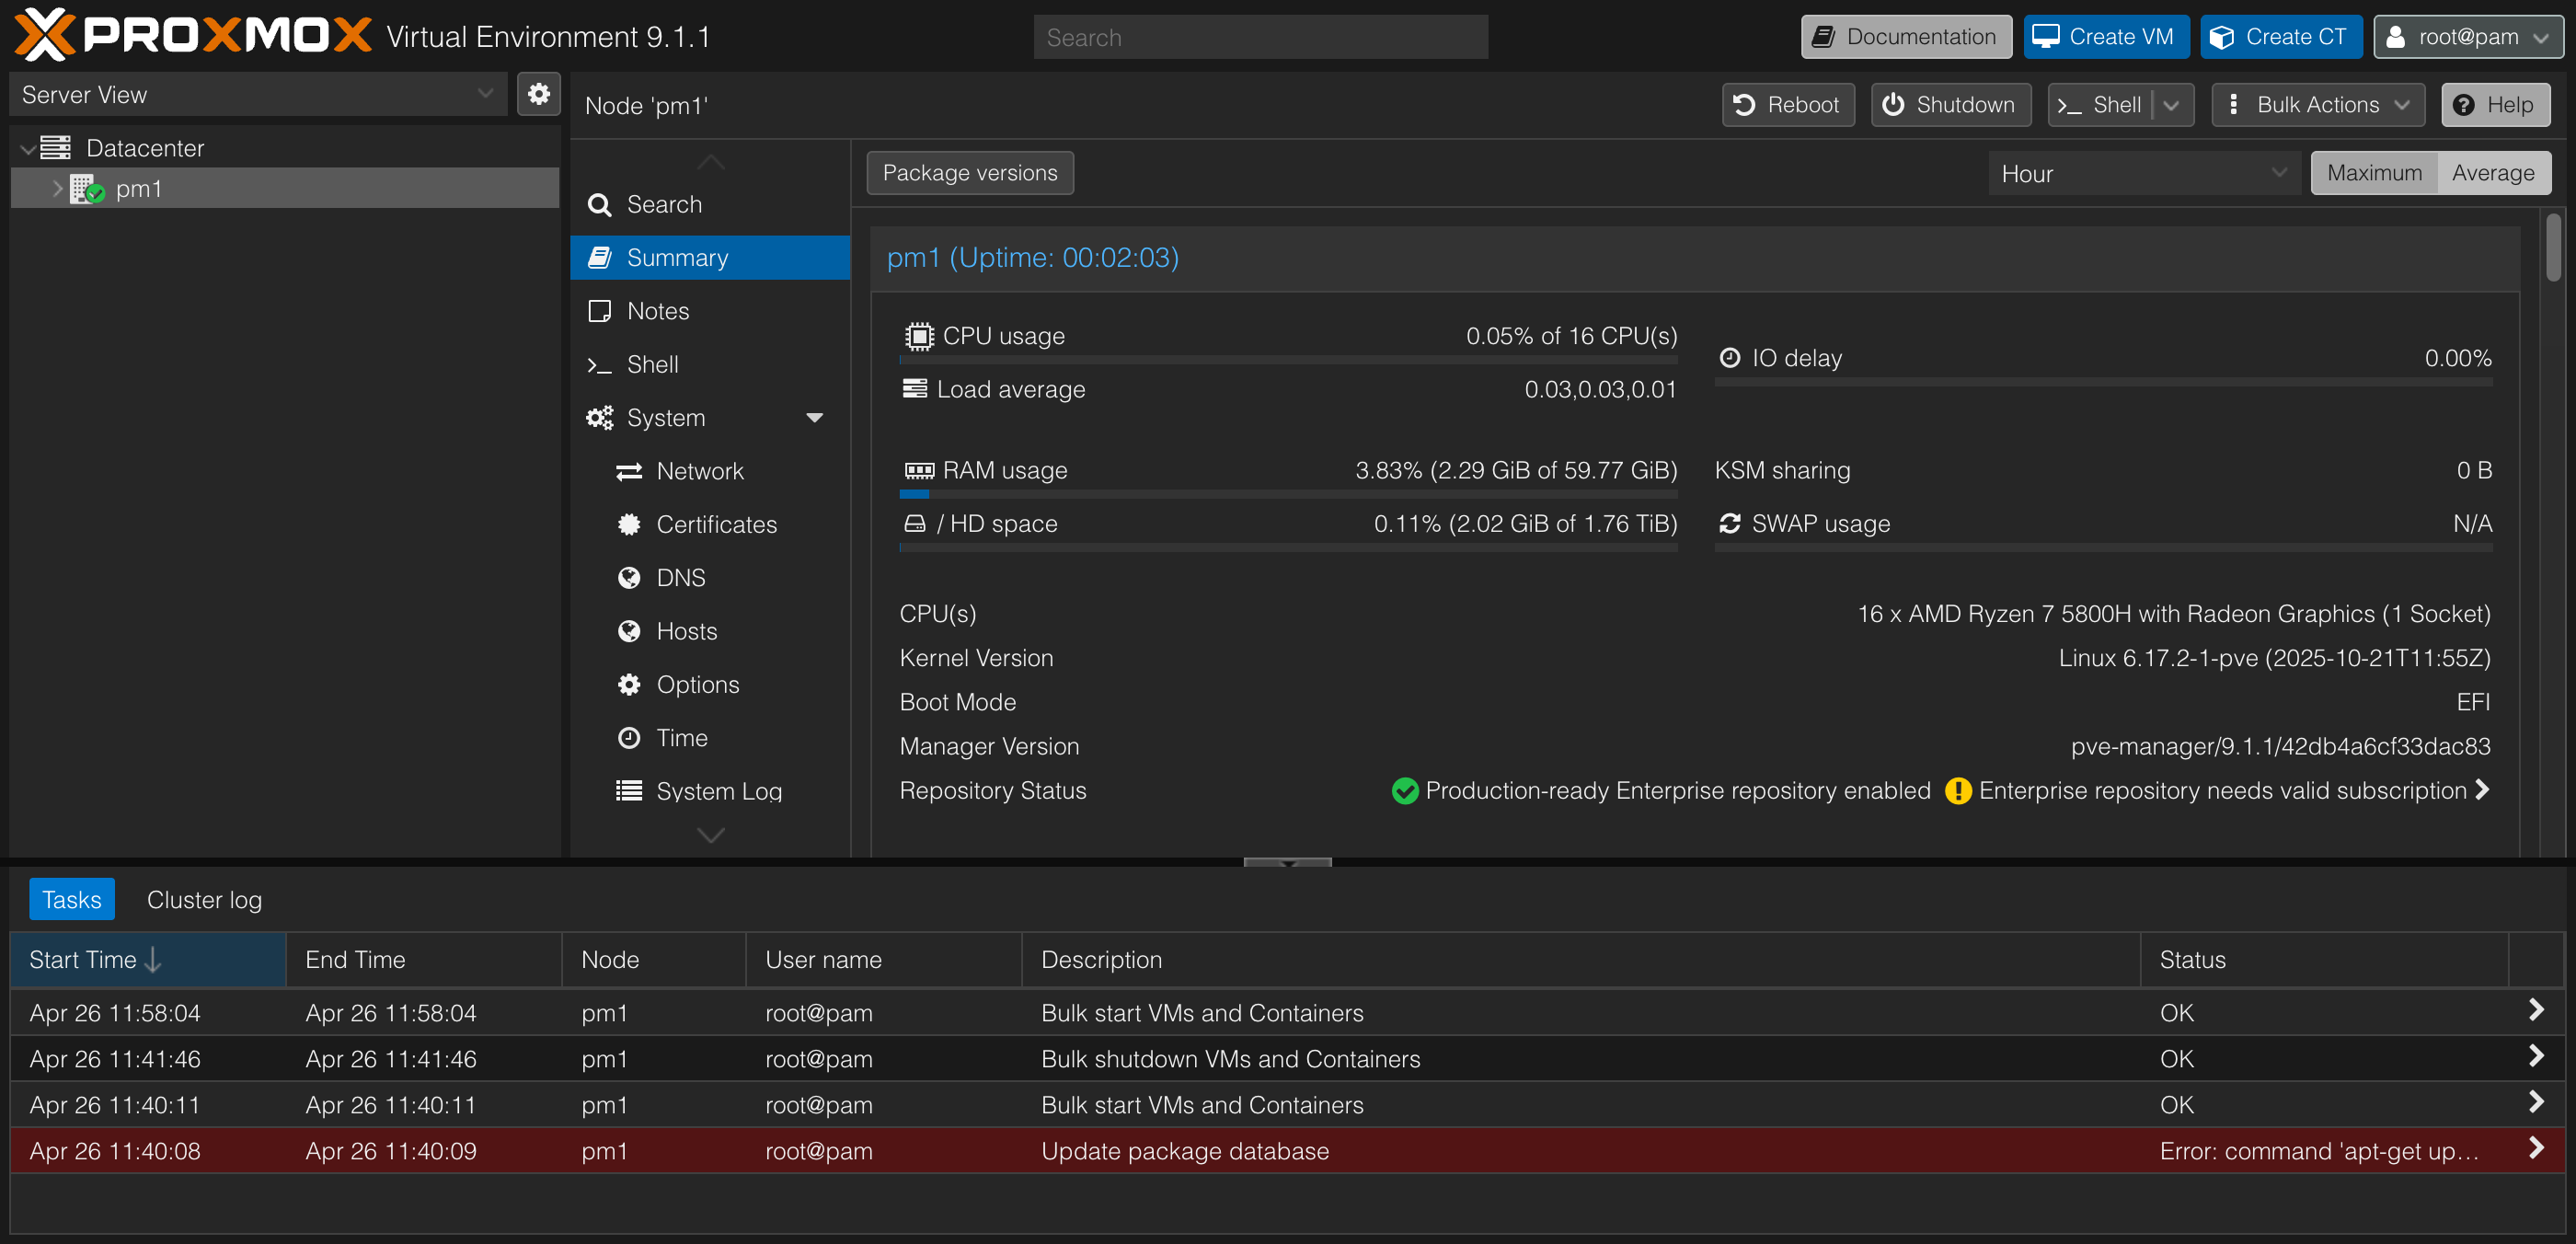The height and width of the screenshot is (1244, 2576).
Task: Click the Datacenter server icon
Action: [x=56, y=148]
